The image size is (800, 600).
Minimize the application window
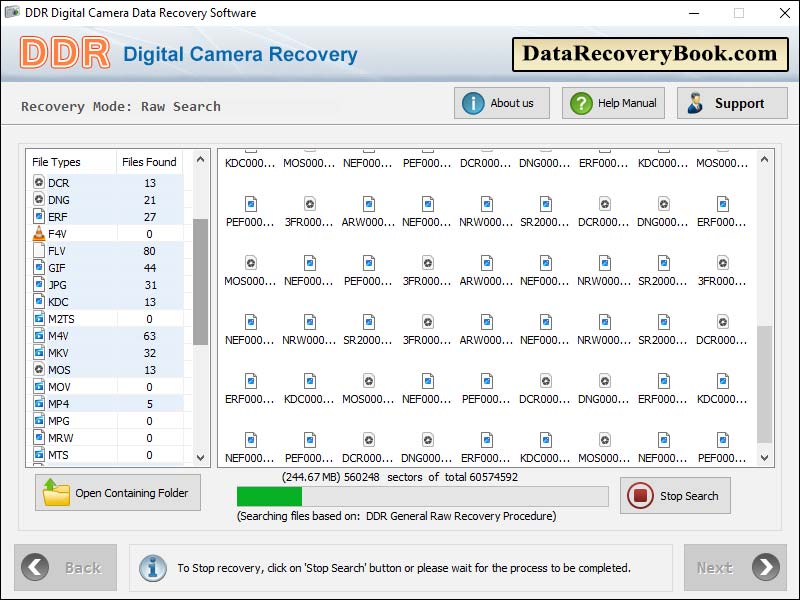694,13
